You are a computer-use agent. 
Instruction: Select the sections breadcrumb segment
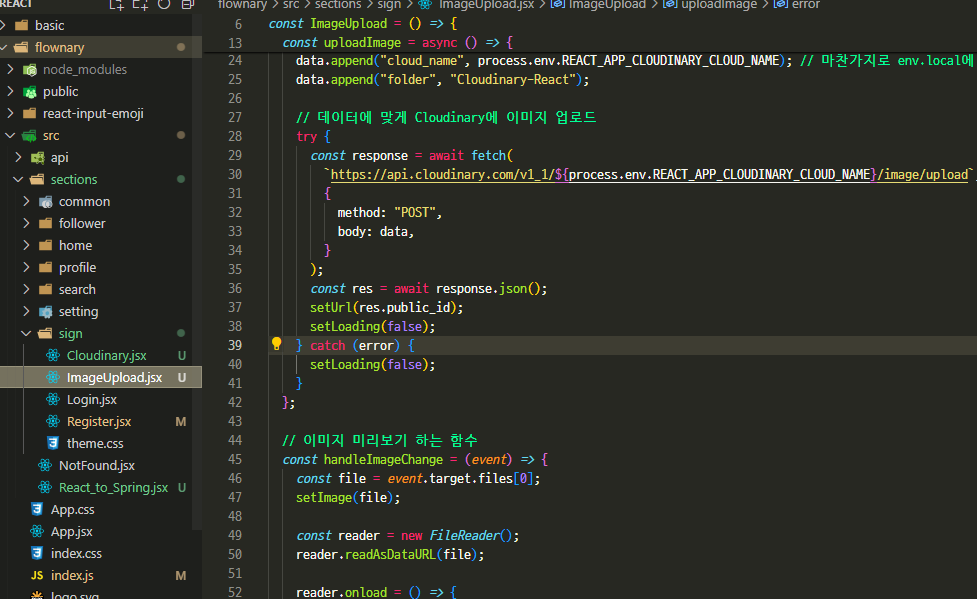338,4
